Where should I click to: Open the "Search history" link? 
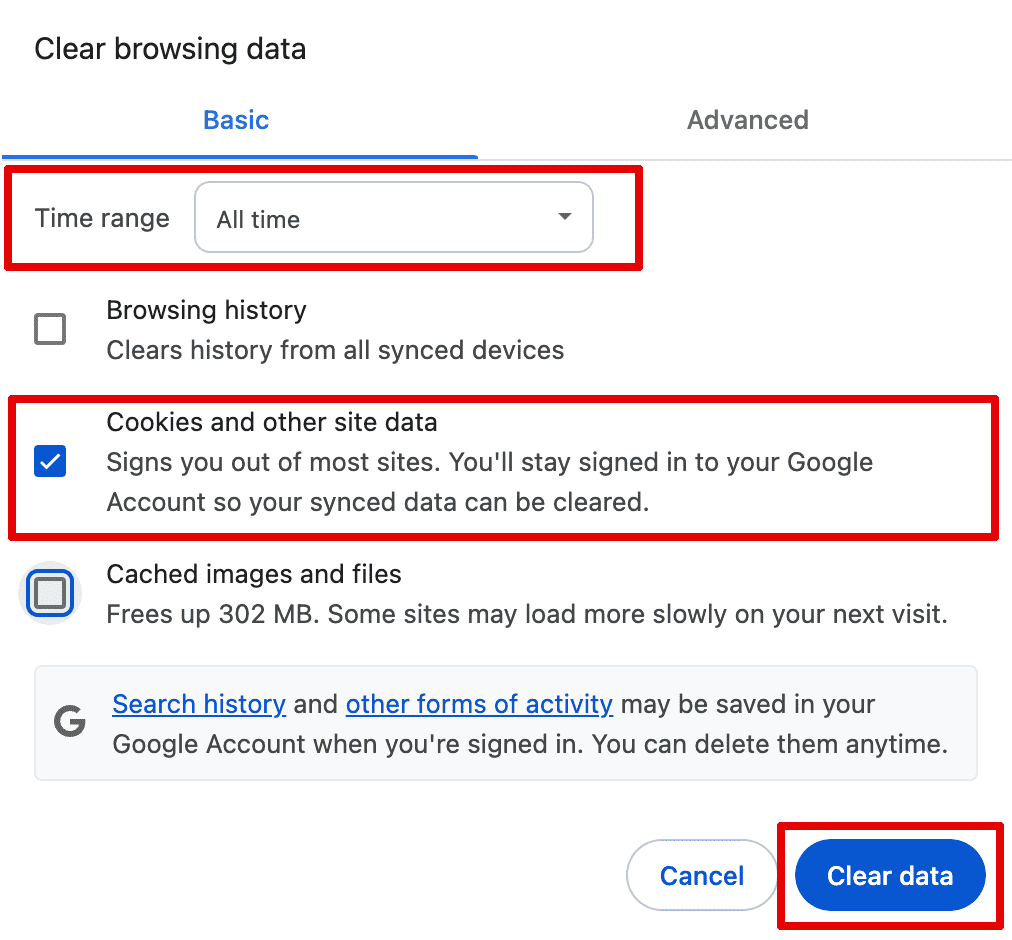(x=199, y=704)
